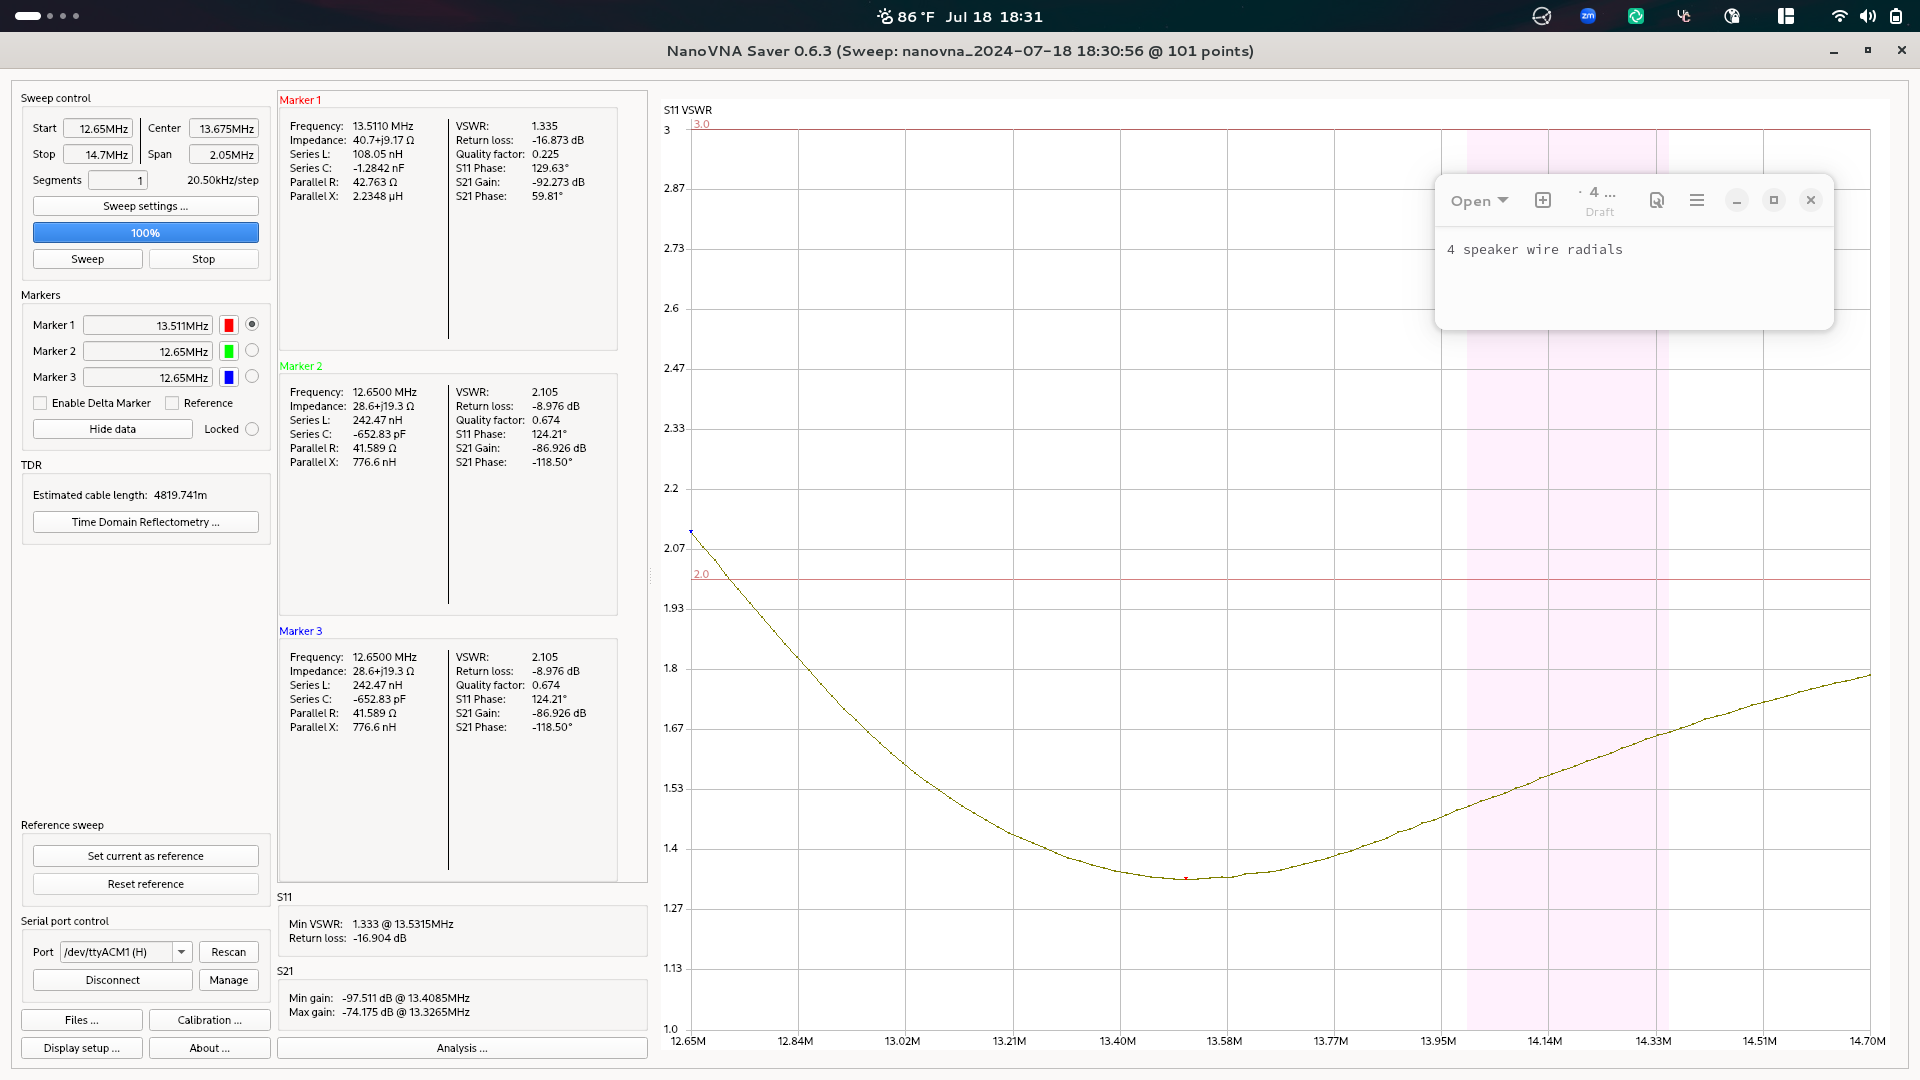Click the Center frequency field

pos(224,128)
